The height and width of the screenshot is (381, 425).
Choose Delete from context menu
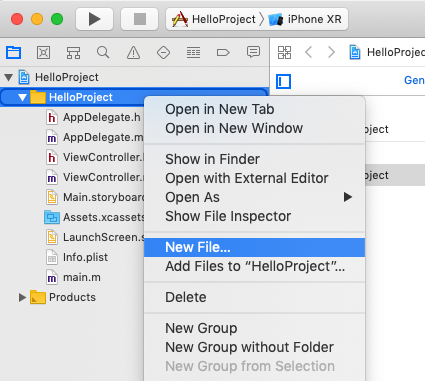[x=254, y=297]
